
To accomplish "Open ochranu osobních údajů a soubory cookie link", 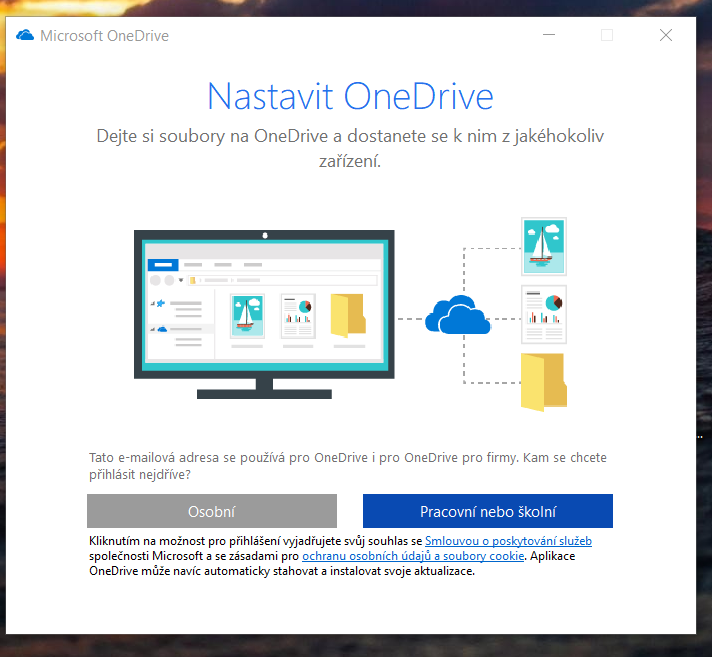I will pyautogui.click(x=413, y=556).
